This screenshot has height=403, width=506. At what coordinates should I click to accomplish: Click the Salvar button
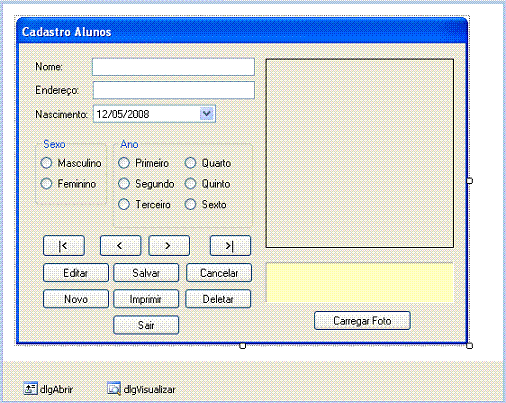(x=146, y=273)
